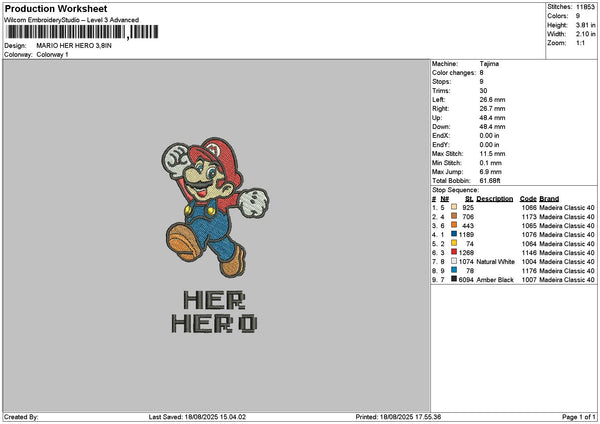Click the code 1065 color swatch

[454, 225]
